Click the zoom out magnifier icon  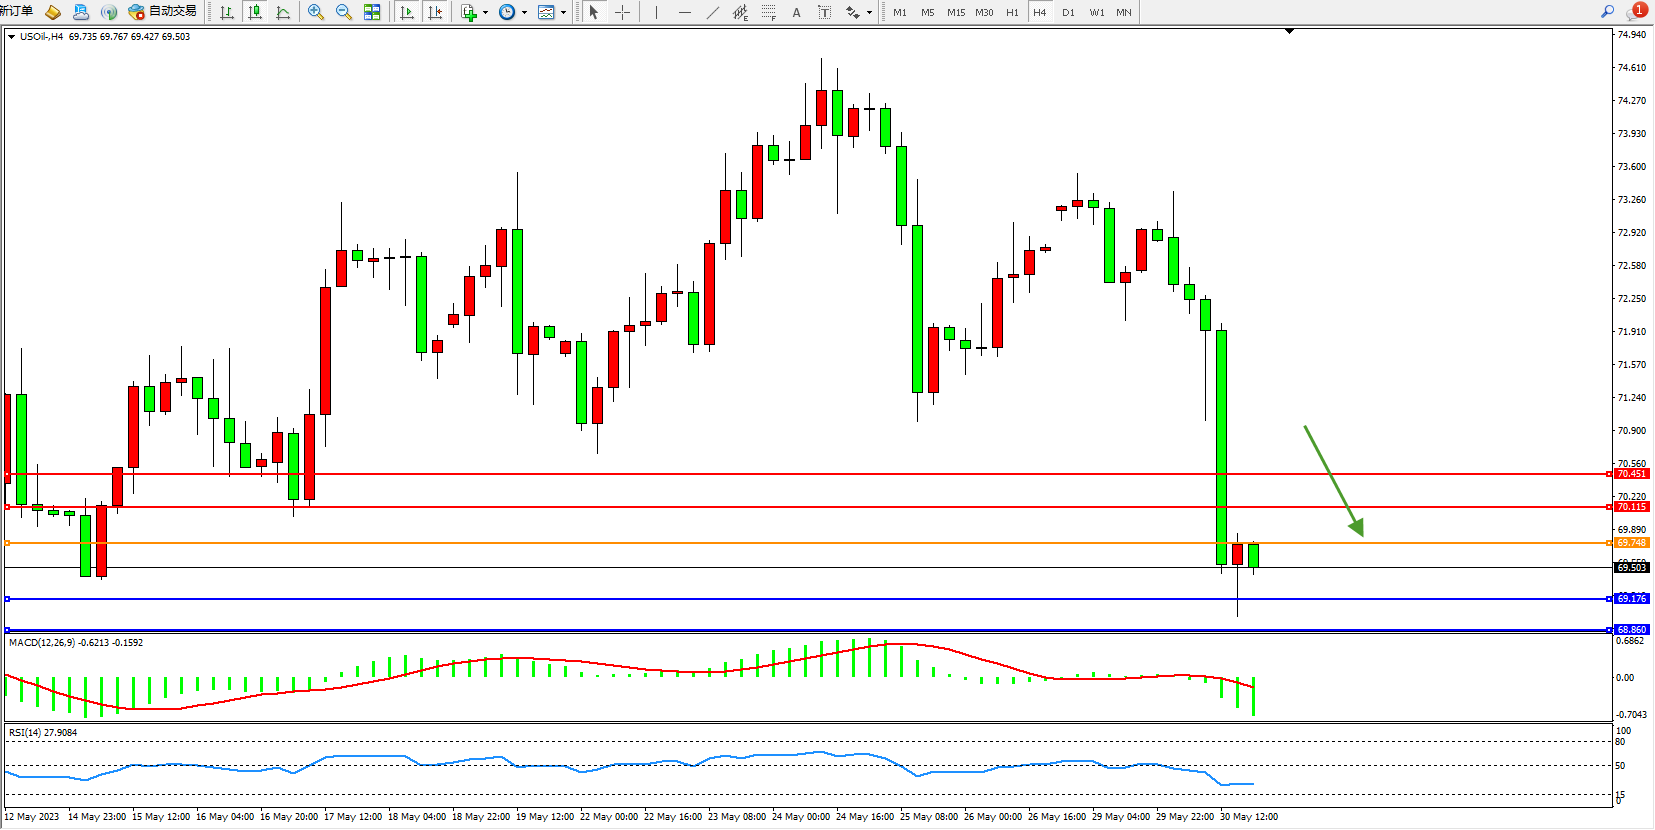(x=344, y=12)
